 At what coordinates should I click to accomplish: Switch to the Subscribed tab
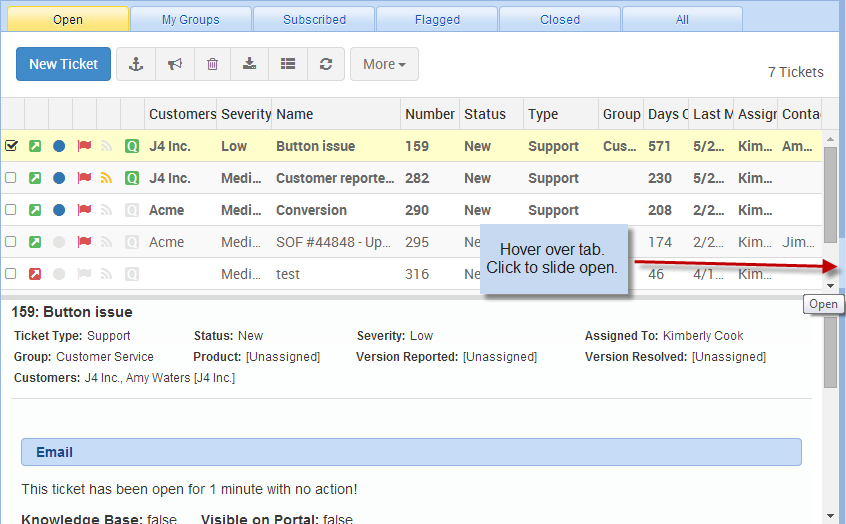pyautogui.click(x=314, y=19)
